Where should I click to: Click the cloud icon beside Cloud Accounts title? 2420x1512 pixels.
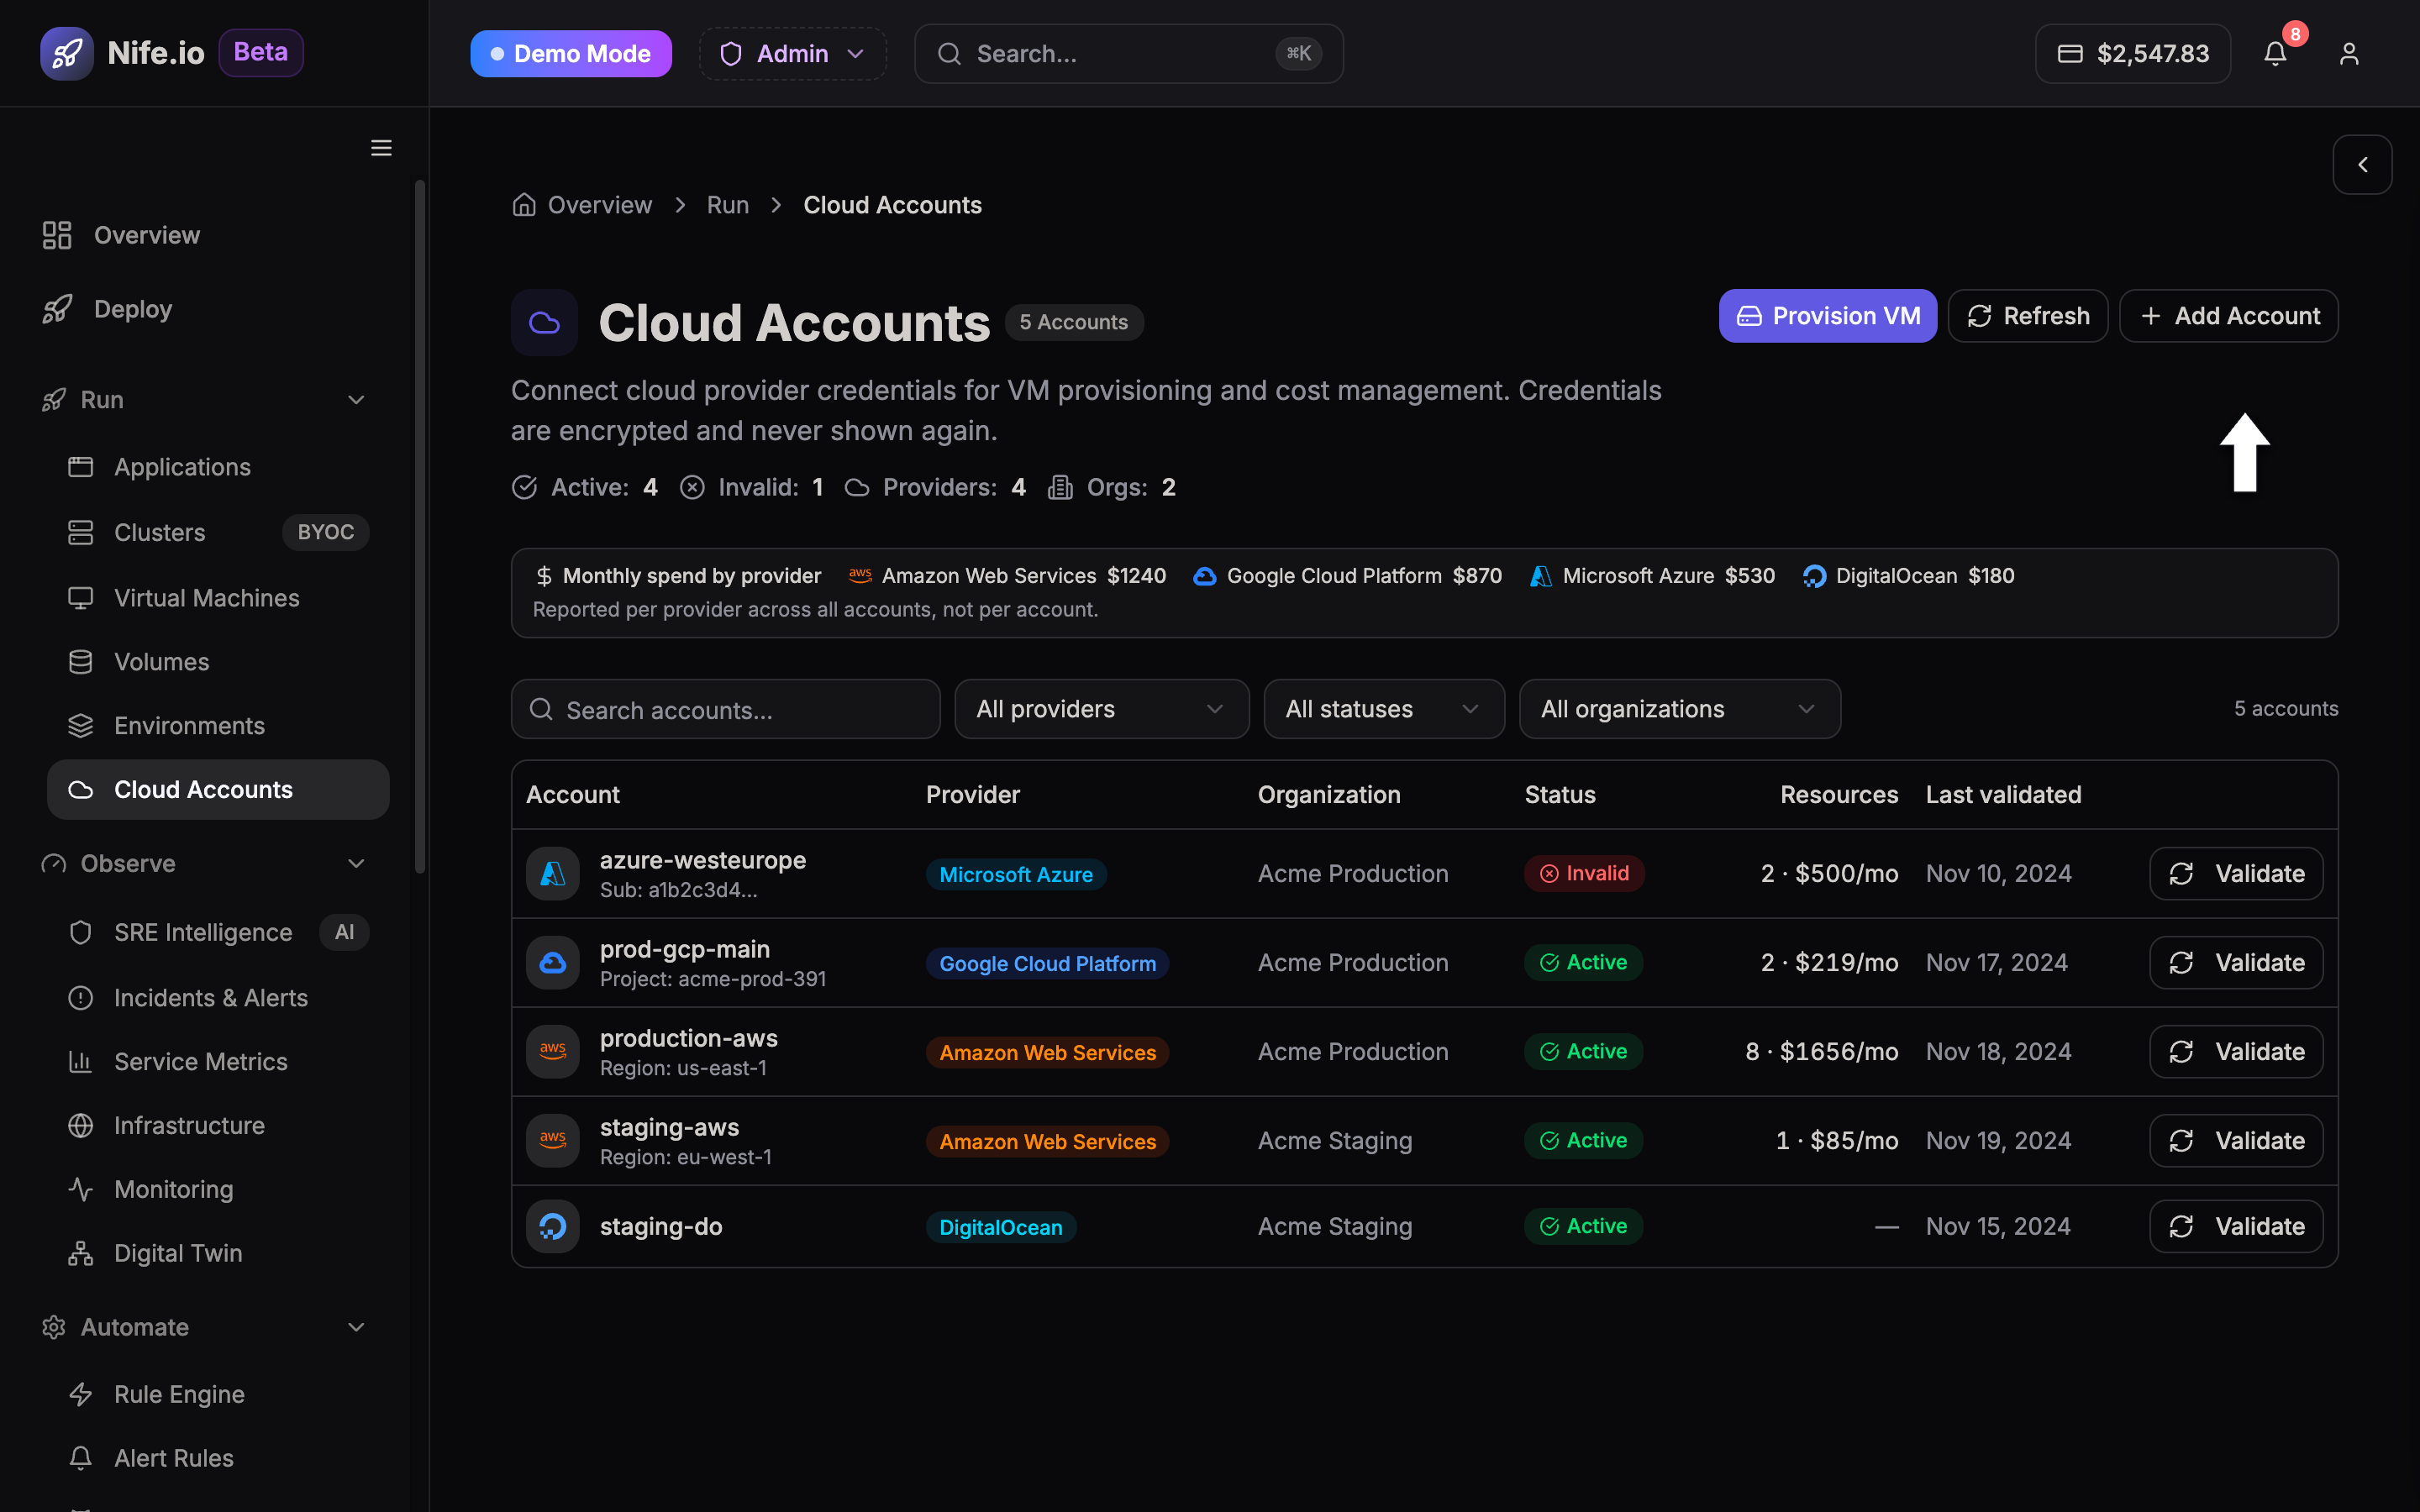(544, 323)
